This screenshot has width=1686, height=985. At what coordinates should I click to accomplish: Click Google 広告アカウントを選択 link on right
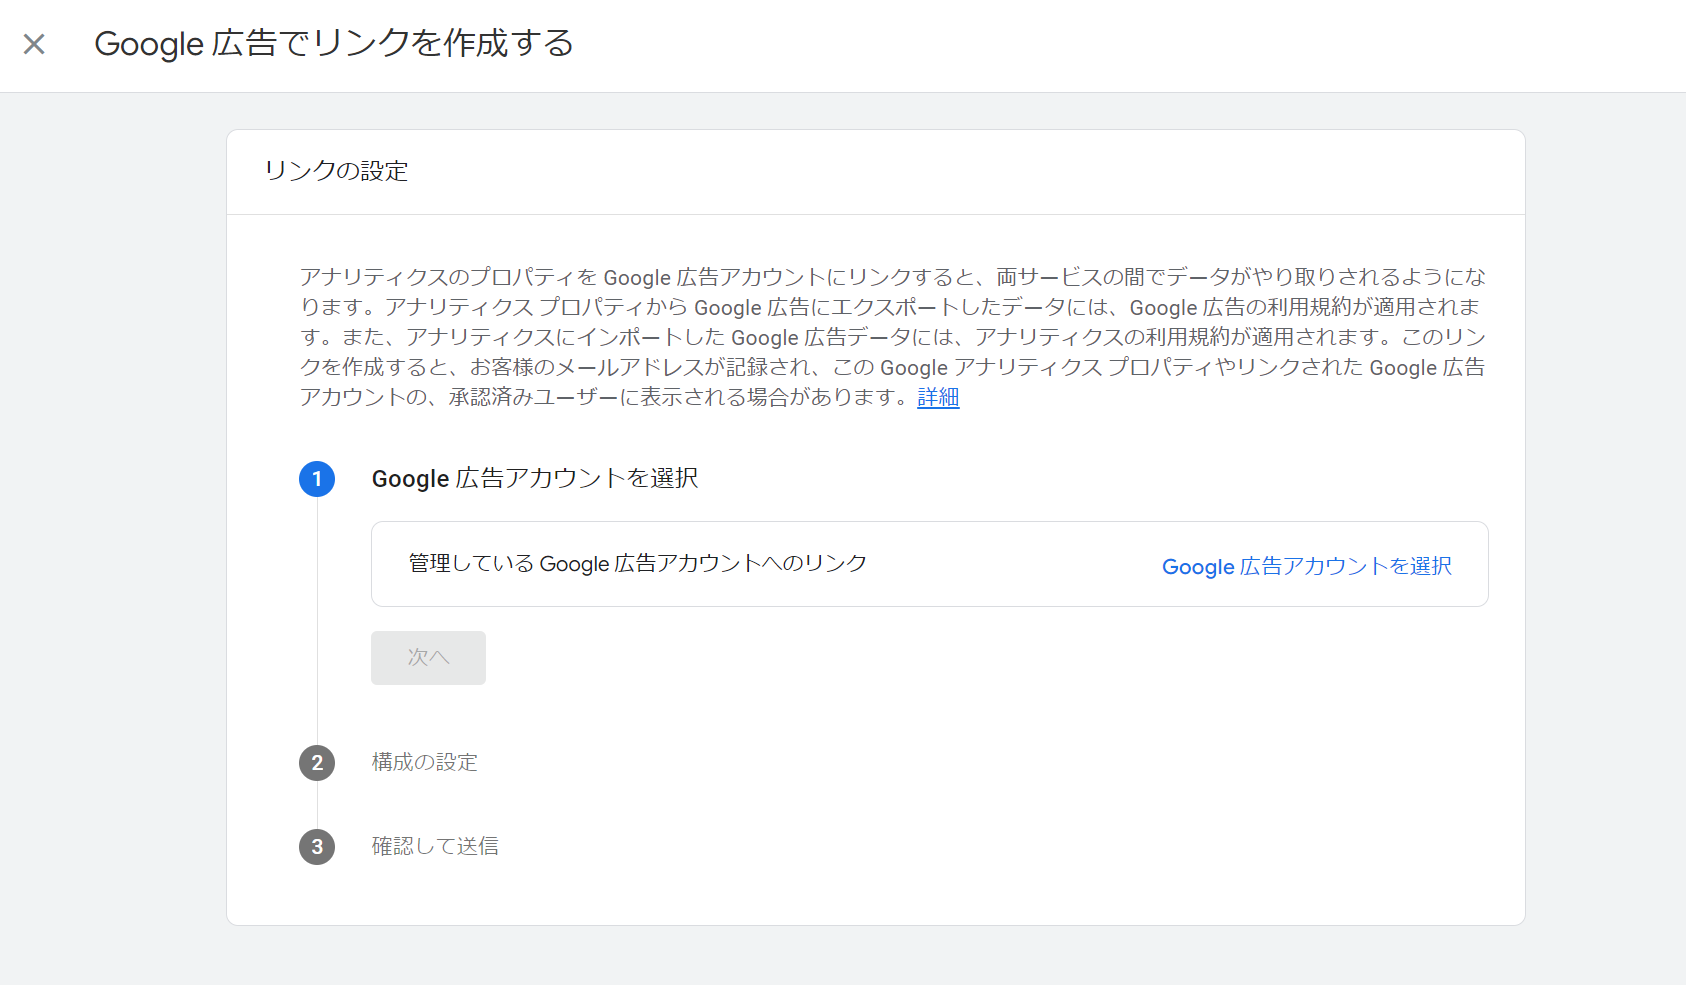tap(1306, 566)
